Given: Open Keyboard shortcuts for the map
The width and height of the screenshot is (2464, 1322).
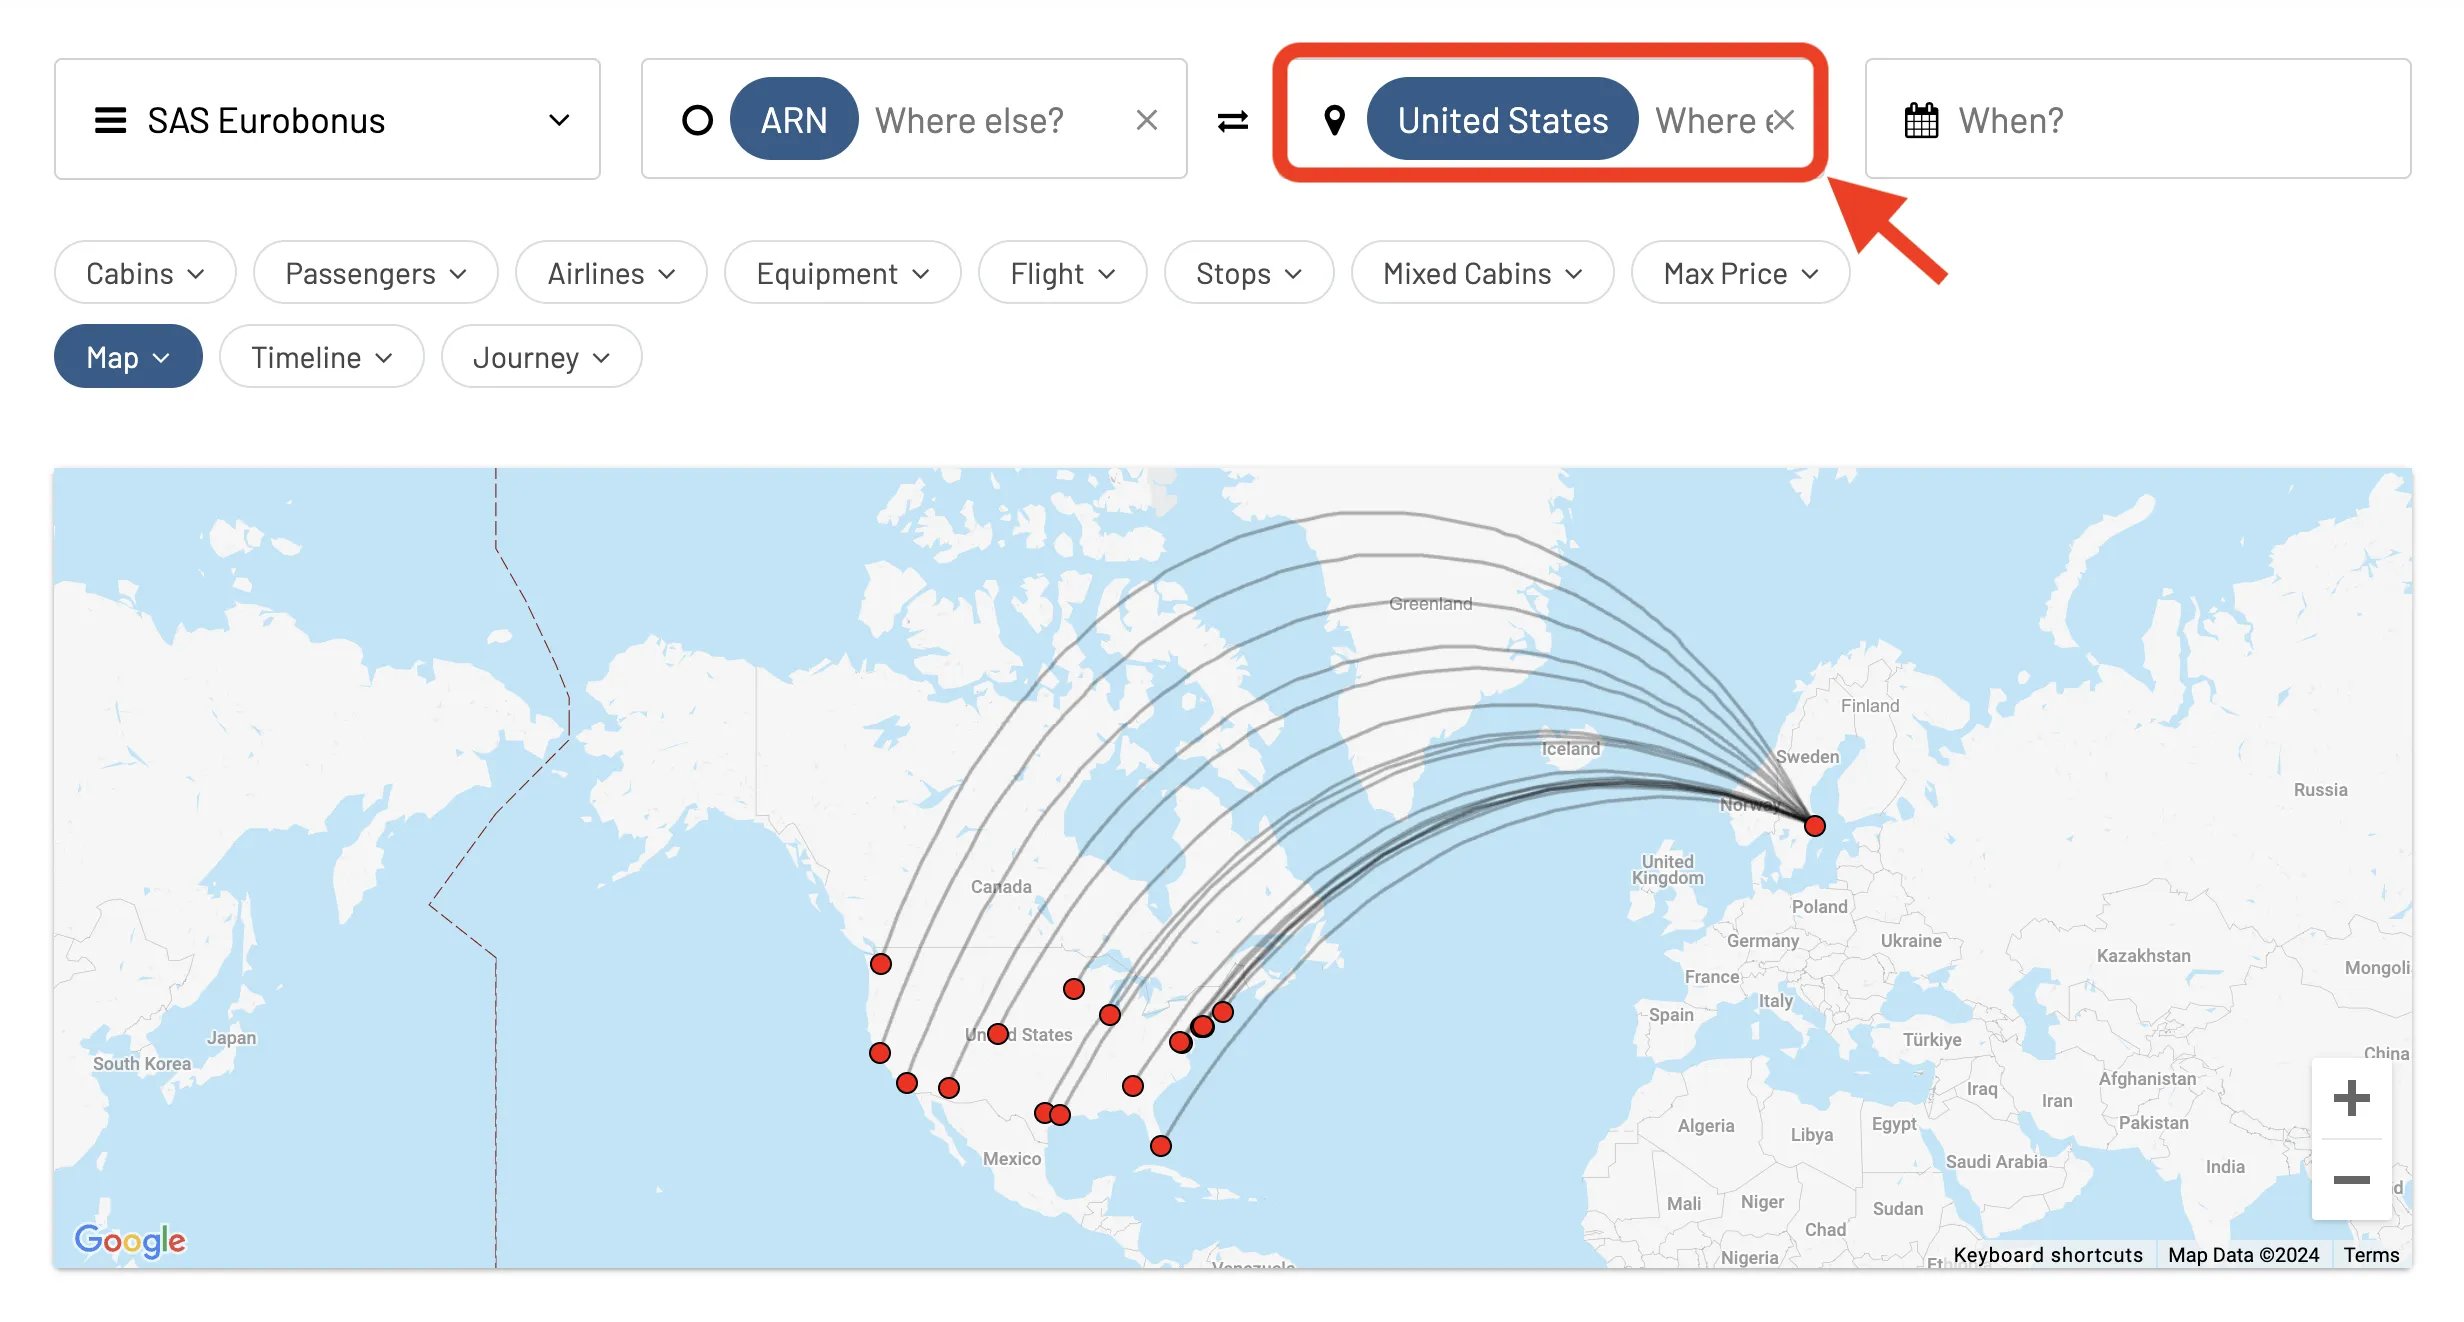Looking at the screenshot, I should click(x=2048, y=1255).
